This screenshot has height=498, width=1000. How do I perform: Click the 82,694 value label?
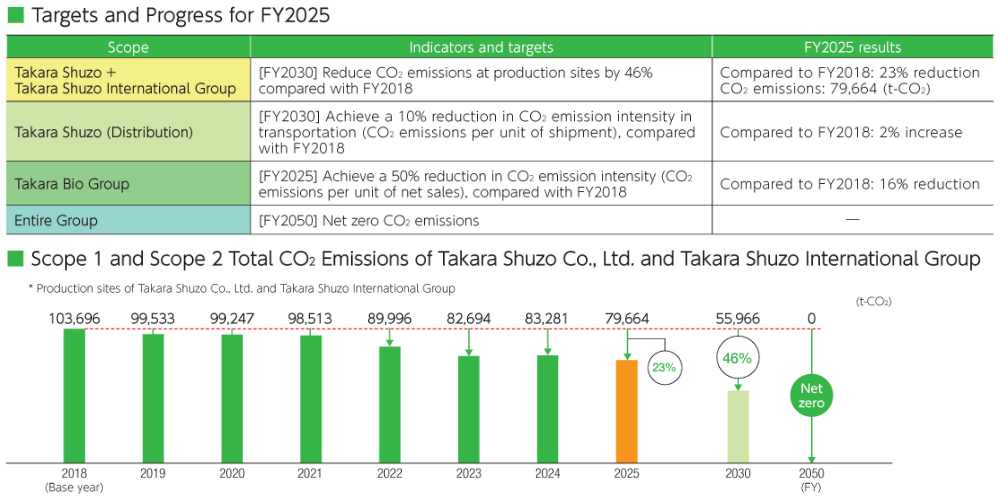(x=468, y=318)
